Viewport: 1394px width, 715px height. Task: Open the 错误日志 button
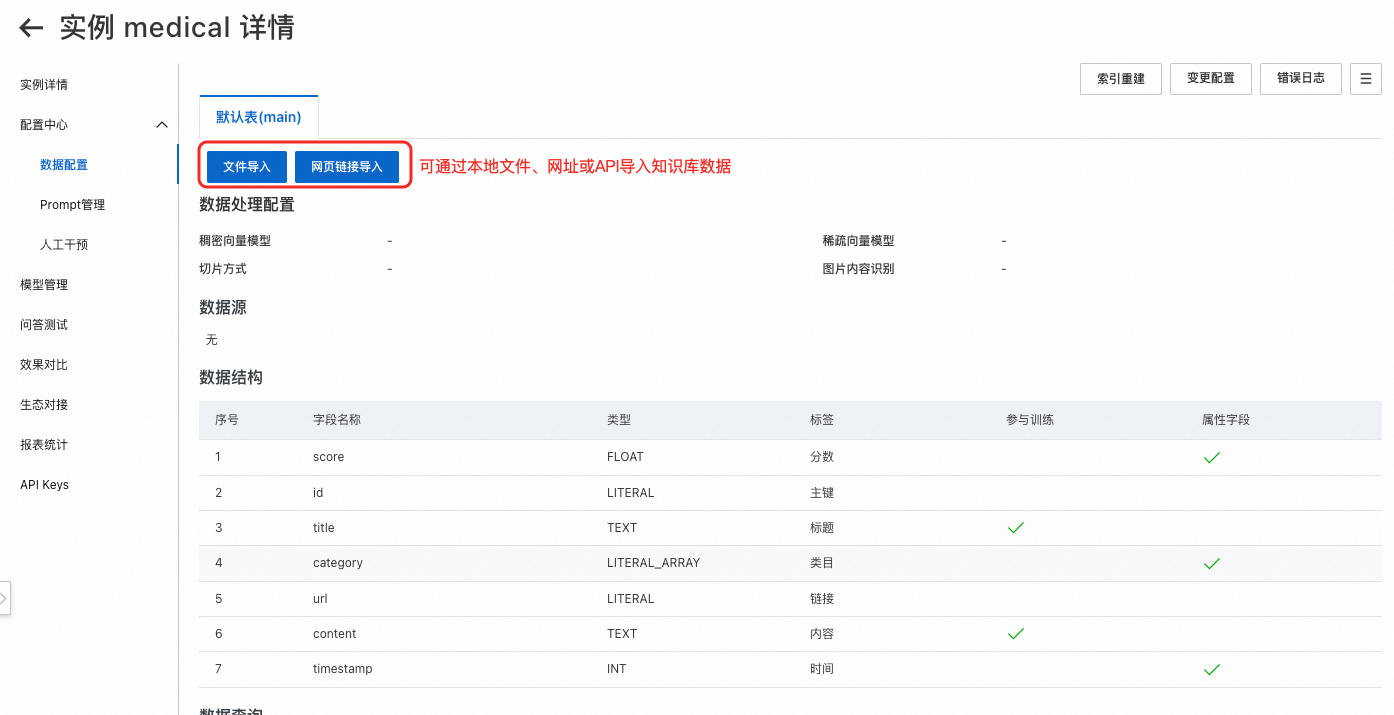click(x=1301, y=78)
